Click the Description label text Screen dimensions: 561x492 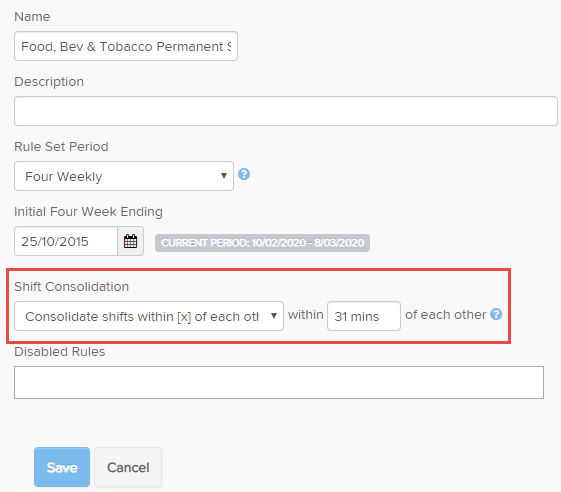pos(49,82)
